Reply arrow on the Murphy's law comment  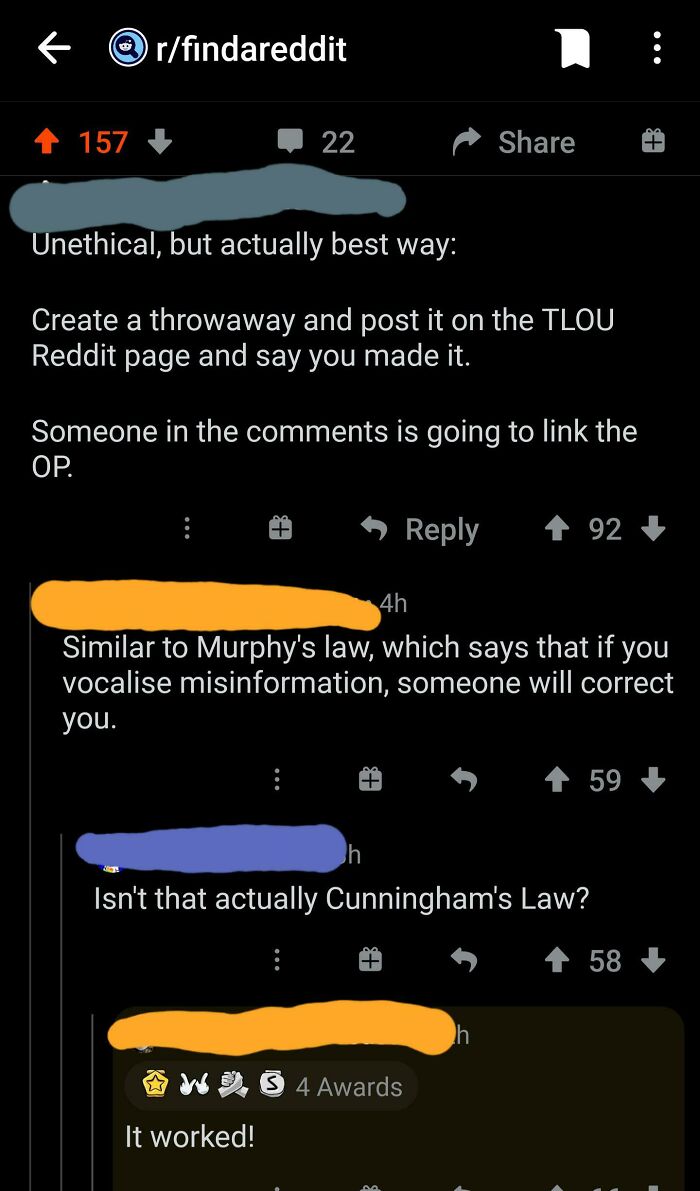[x=464, y=779]
